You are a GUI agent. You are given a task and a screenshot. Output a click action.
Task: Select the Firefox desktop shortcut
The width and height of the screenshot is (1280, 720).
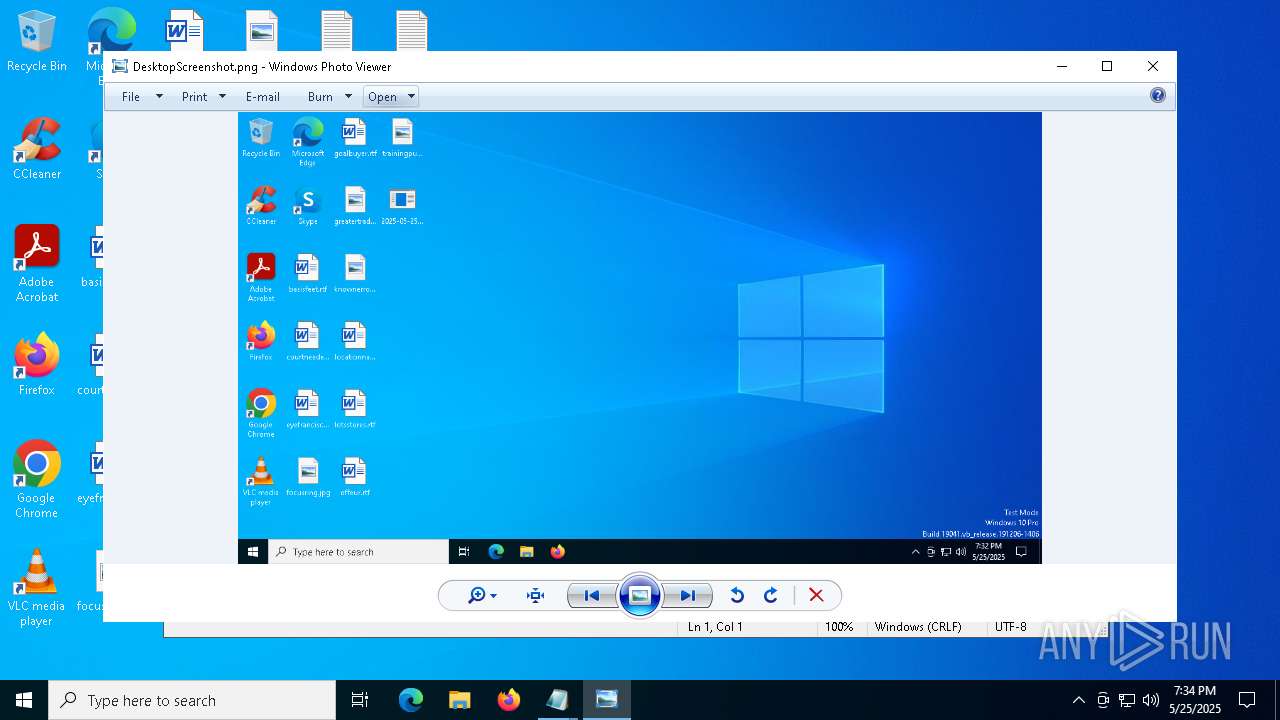tap(37, 365)
